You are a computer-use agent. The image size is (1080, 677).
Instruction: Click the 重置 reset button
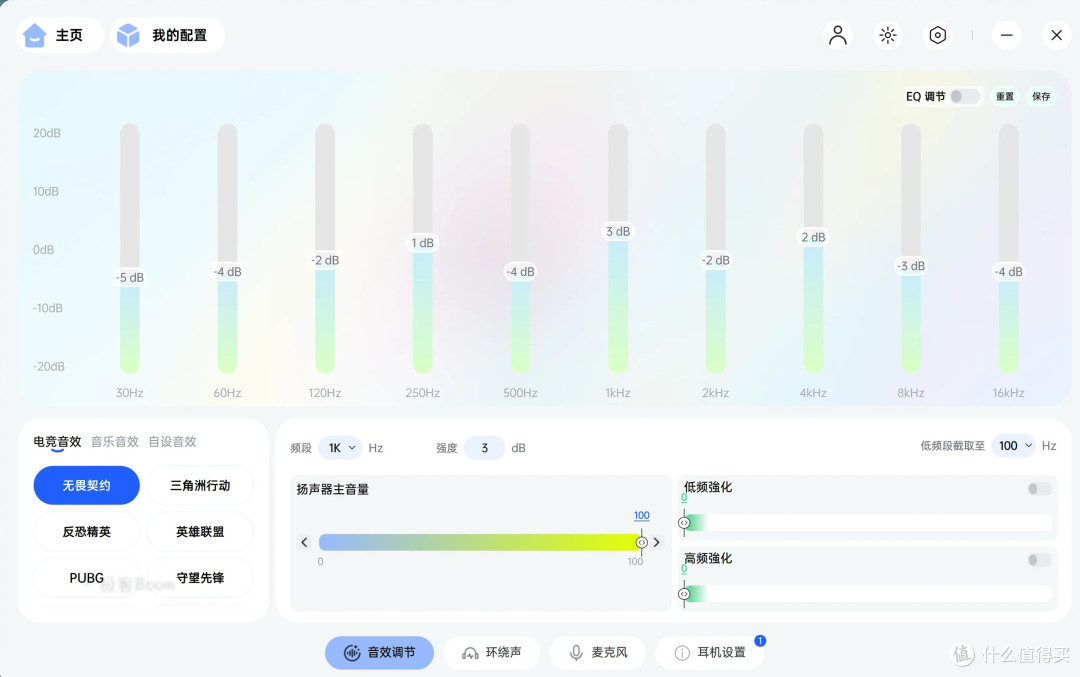pos(1005,96)
